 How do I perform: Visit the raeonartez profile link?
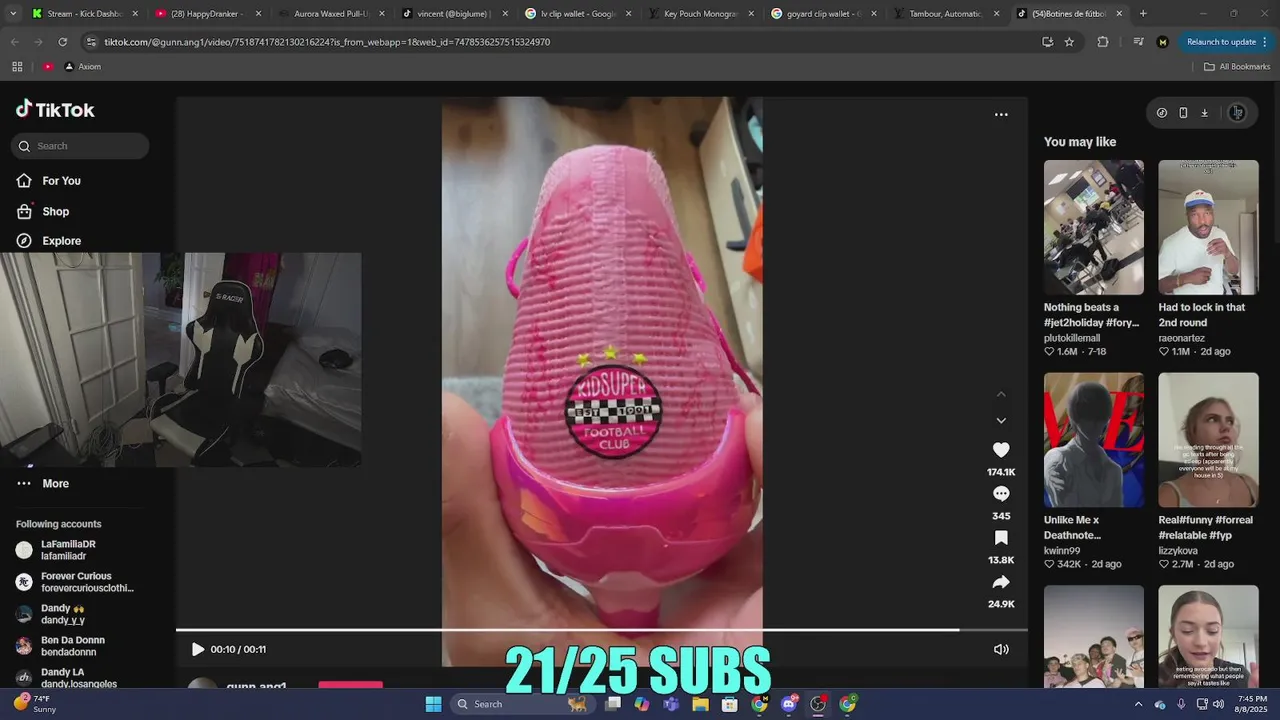coord(1182,338)
